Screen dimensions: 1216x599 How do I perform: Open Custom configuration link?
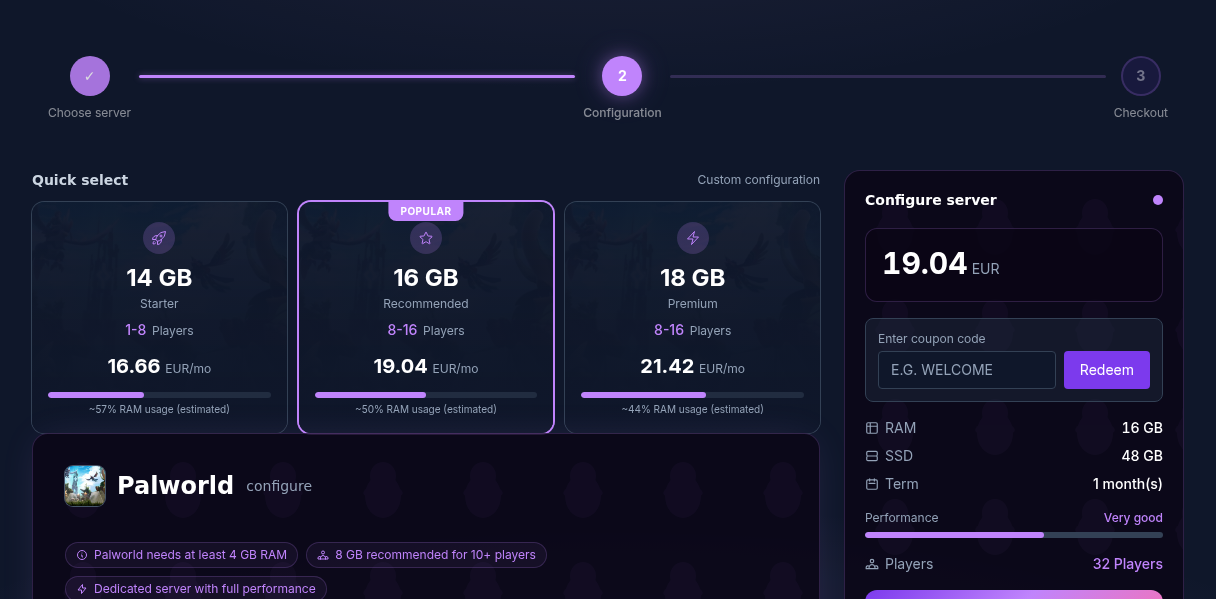point(758,180)
